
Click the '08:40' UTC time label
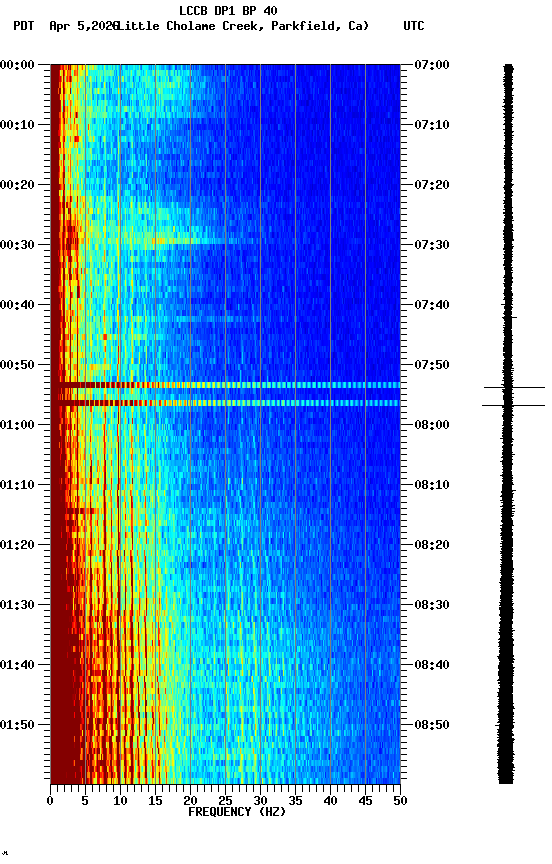point(432,665)
